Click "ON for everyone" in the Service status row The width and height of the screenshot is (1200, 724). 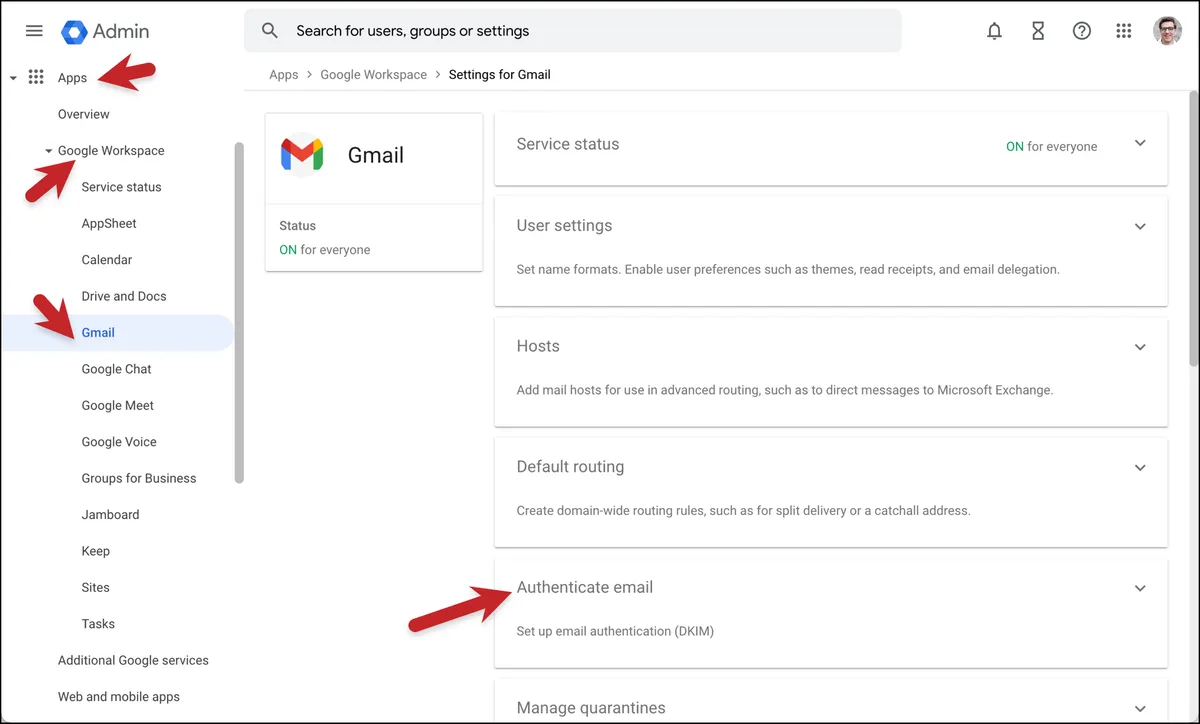coord(1051,147)
